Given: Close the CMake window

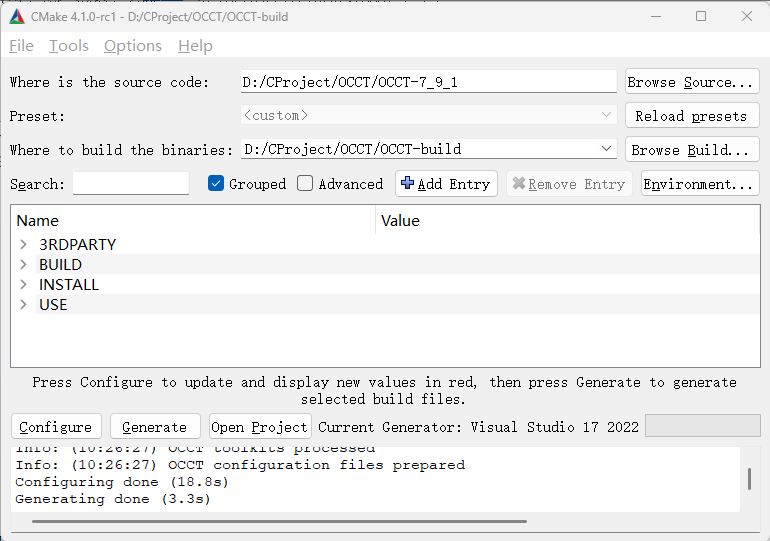Looking at the screenshot, I should (x=747, y=16).
